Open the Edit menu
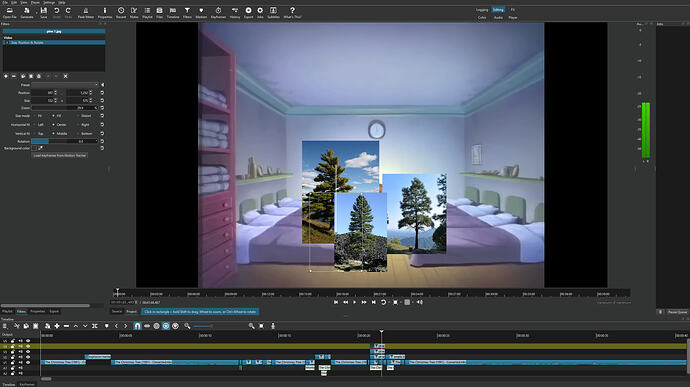 pyautogui.click(x=14, y=3)
